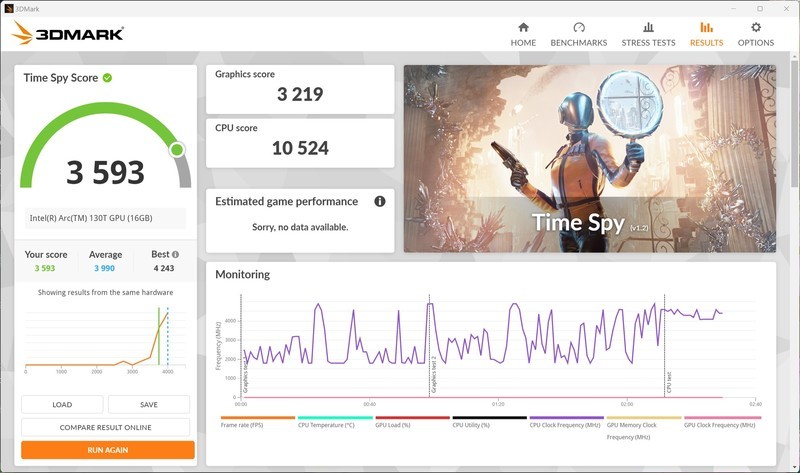The image size is (800, 473).
Task: Click the Results orange bars icon
Action: pos(706,27)
